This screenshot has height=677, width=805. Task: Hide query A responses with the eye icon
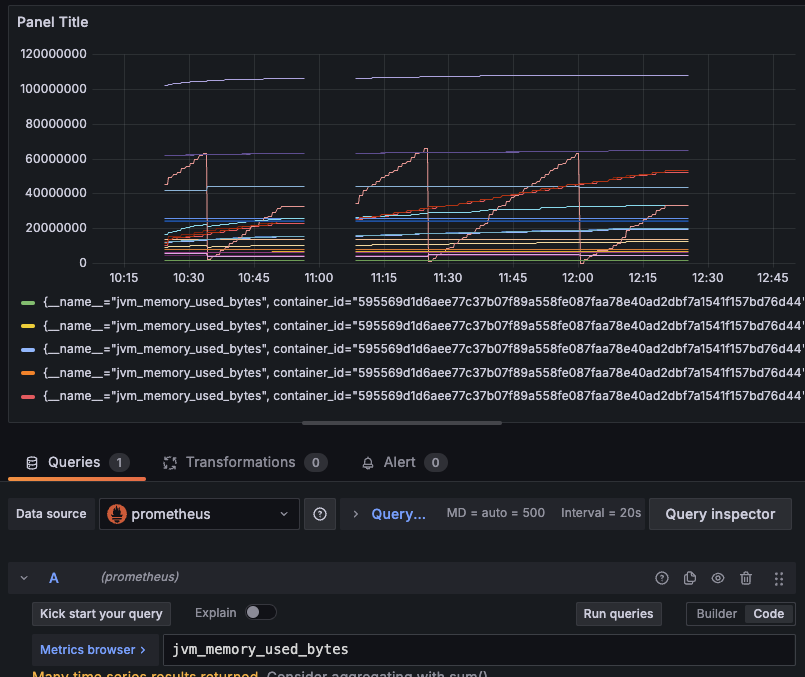pyautogui.click(x=717, y=577)
